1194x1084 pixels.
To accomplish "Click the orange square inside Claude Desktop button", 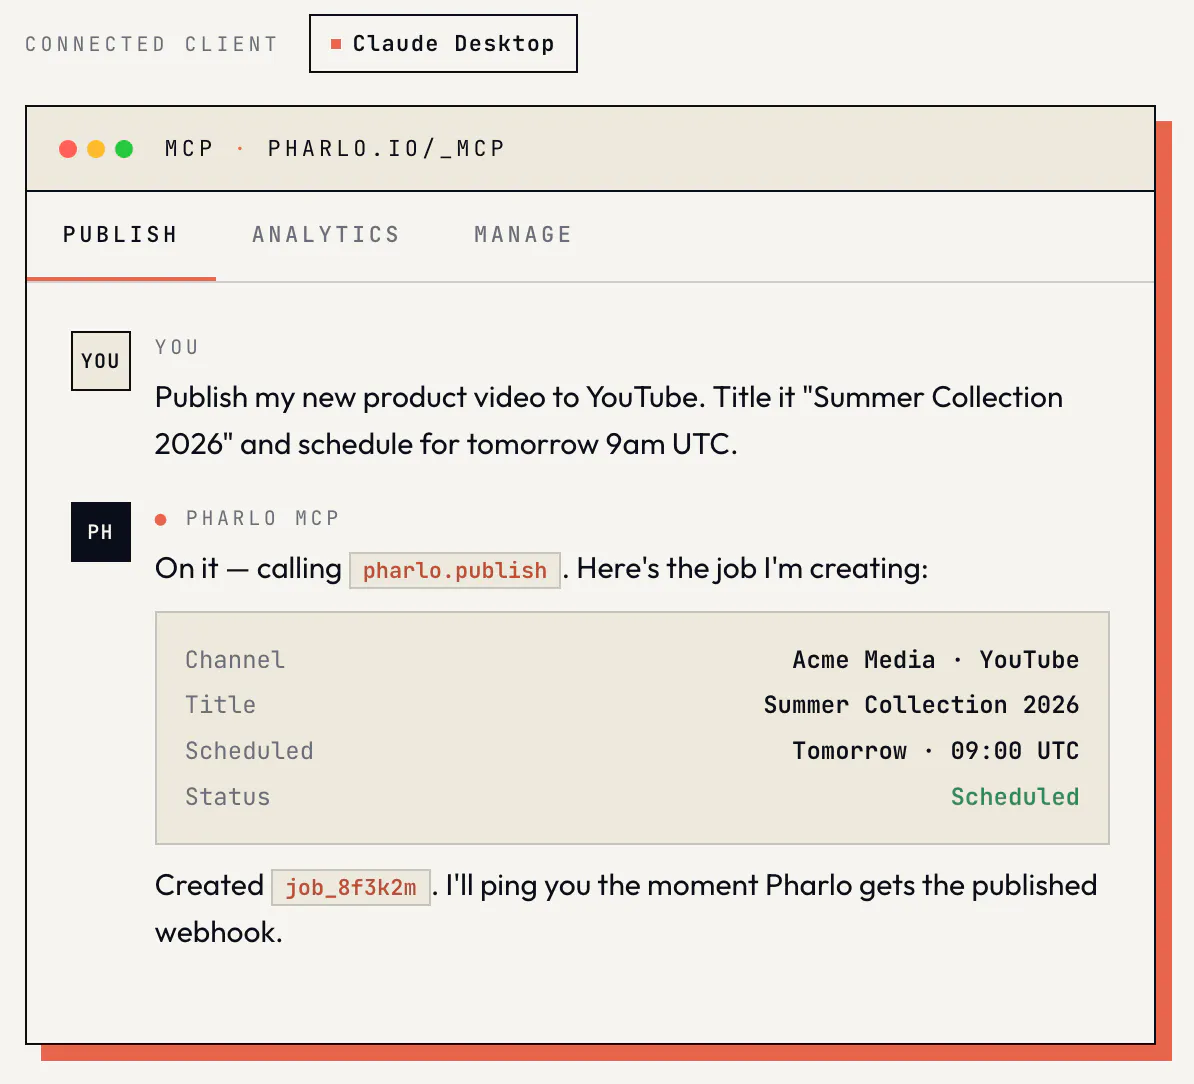I will tap(336, 44).
